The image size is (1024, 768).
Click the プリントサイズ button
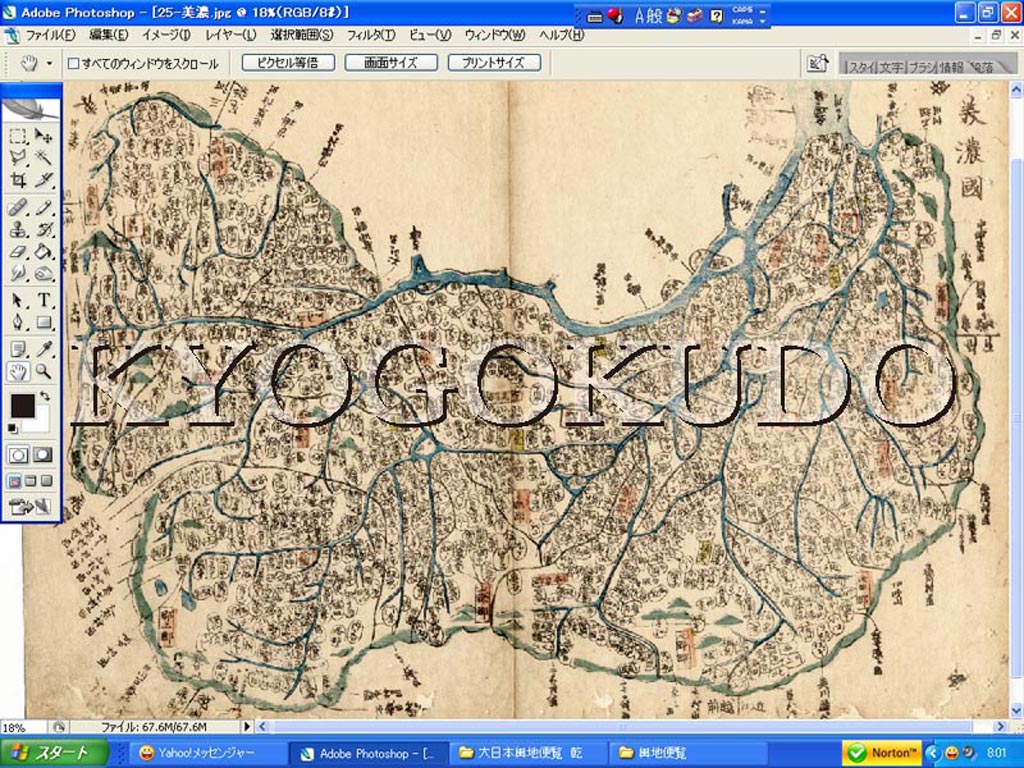494,63
